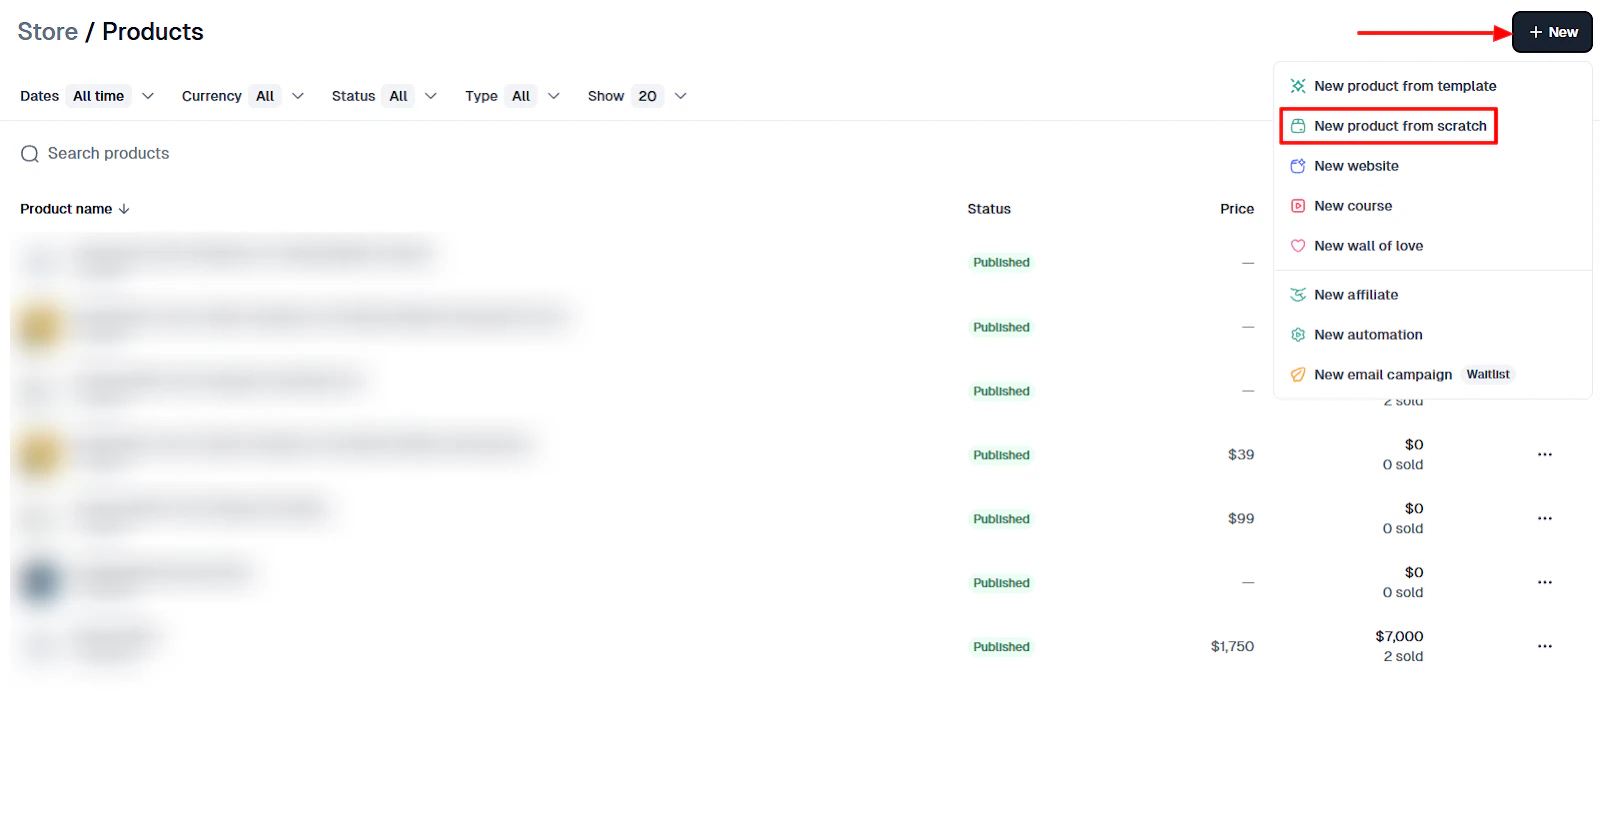
Task: Open more options for $39 product
Action: (x=1545, y=455)
